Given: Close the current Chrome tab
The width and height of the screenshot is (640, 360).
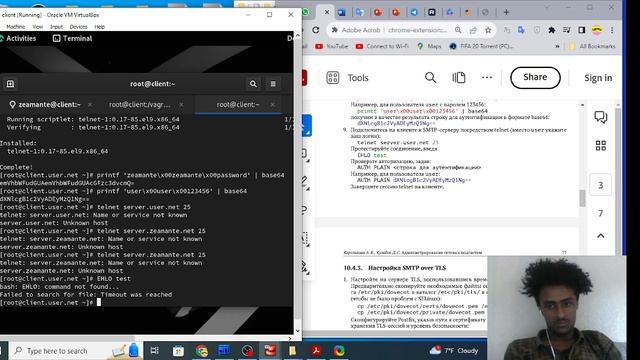Looking at the screenshot, I should [327, 12].
